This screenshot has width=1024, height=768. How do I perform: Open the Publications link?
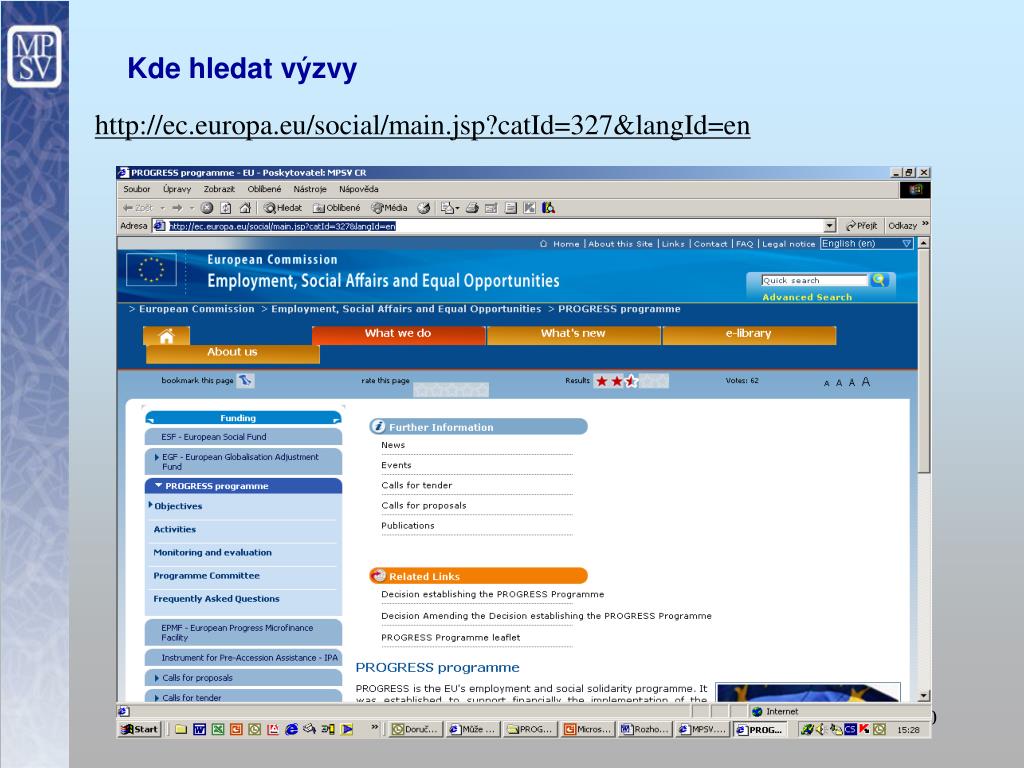click(x=408, y=526)
